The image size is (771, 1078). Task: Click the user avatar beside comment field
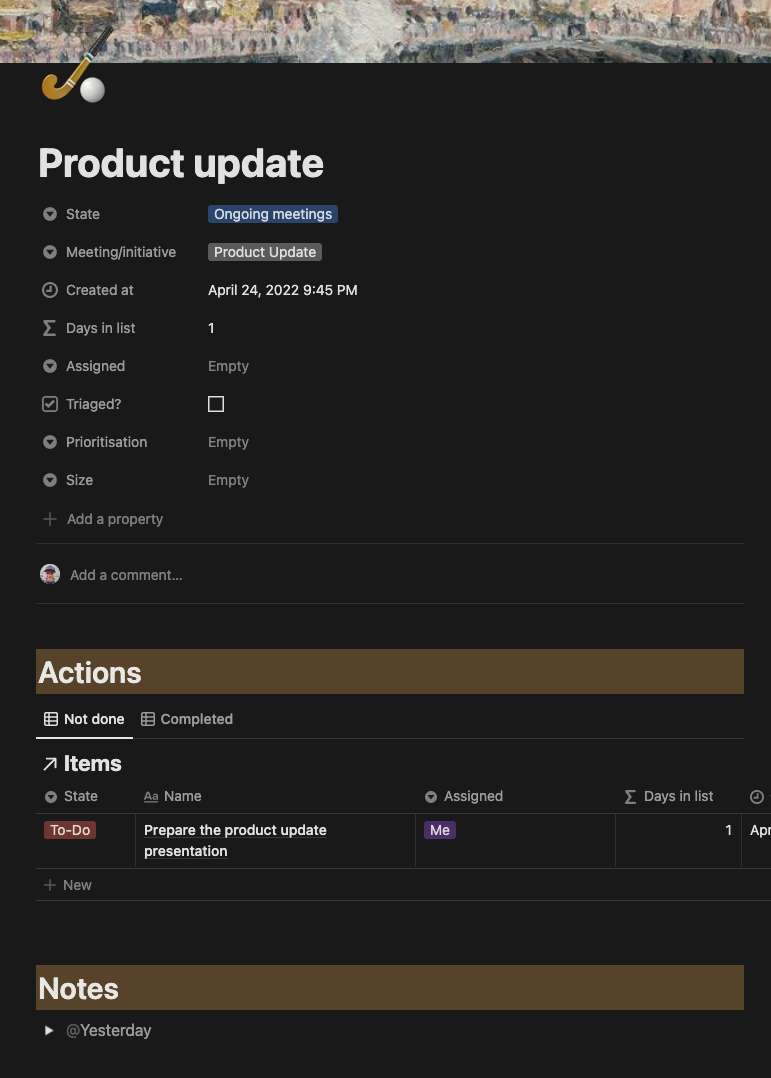(x=50, y=574)
